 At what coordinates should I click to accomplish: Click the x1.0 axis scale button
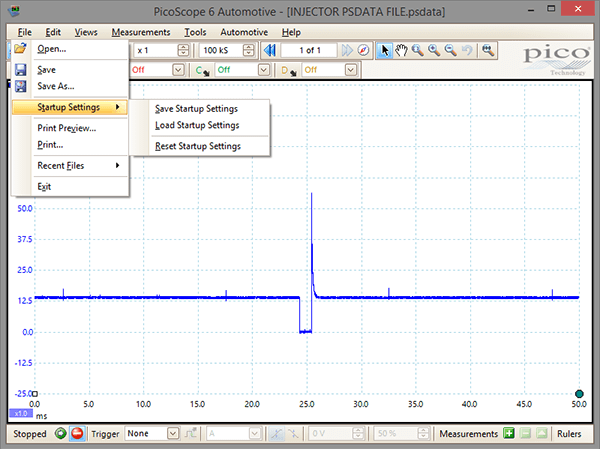pyautogui.click(x=21, y=414)
